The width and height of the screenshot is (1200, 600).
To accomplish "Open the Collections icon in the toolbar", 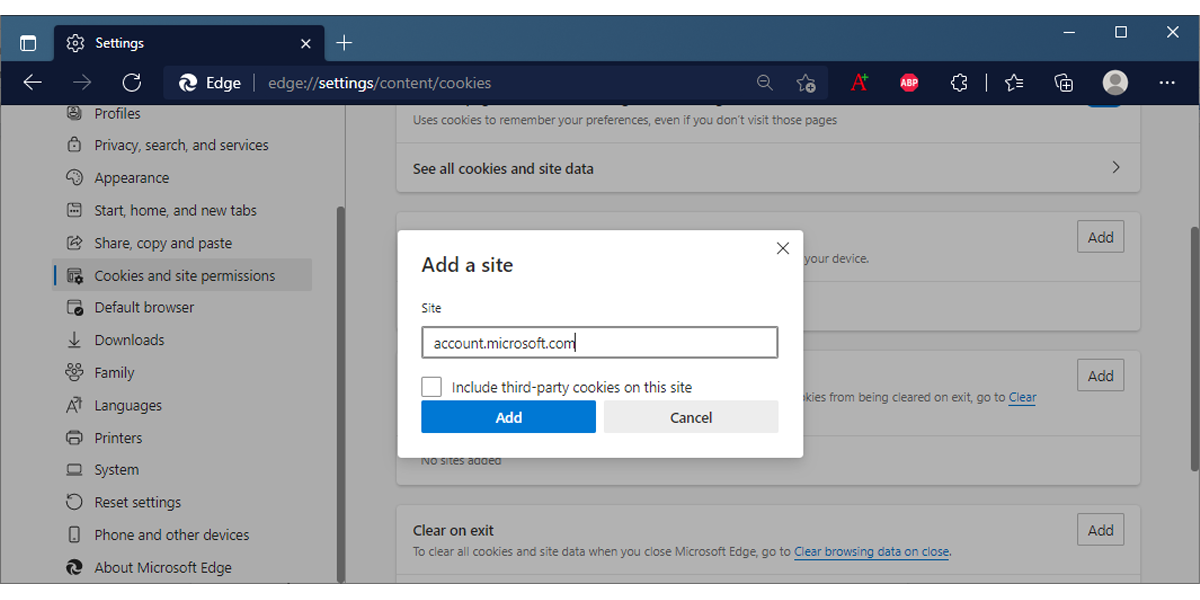I will pos(1063,82).
